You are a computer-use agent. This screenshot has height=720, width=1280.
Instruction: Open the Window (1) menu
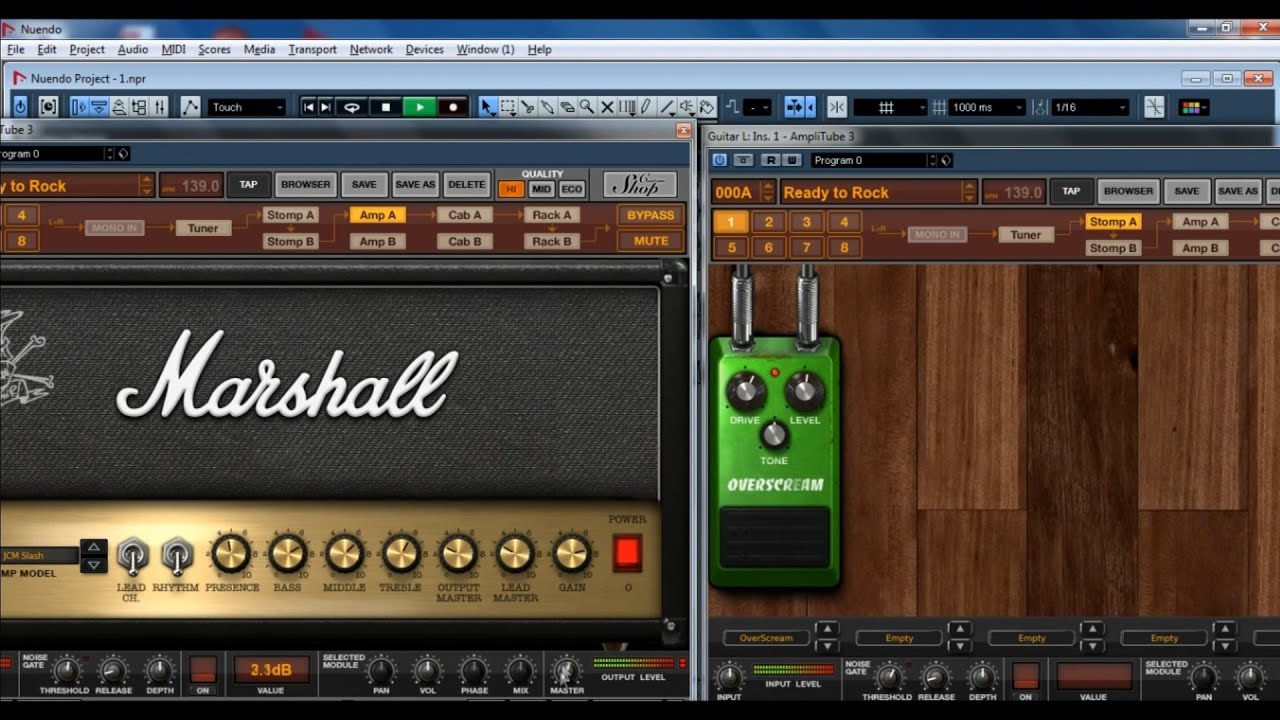pos(485,49)
